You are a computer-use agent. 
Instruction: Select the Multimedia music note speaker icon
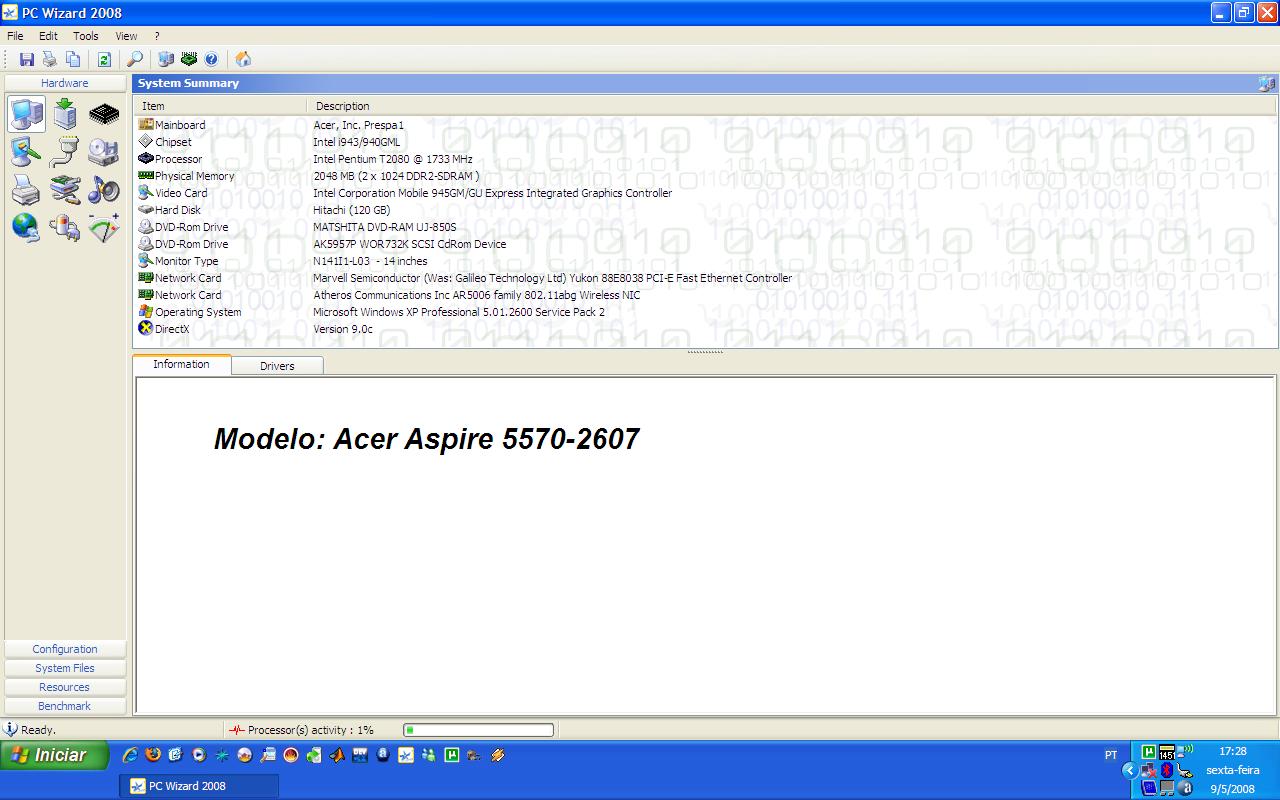[104, 190]
